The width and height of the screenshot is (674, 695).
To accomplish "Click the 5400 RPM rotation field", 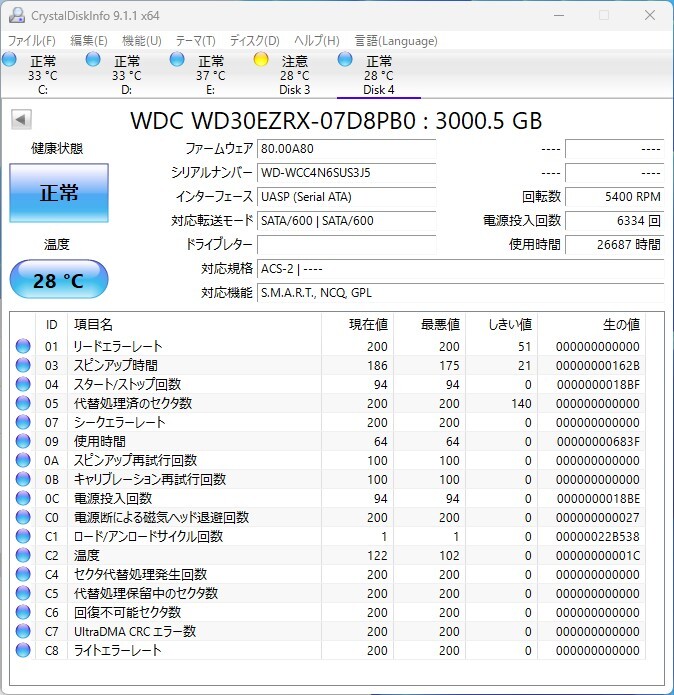I will tap(615, 197).
